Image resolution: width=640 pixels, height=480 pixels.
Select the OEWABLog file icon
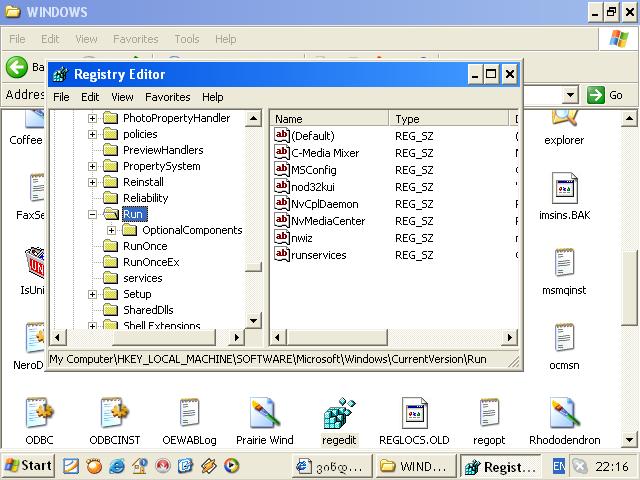189,413
